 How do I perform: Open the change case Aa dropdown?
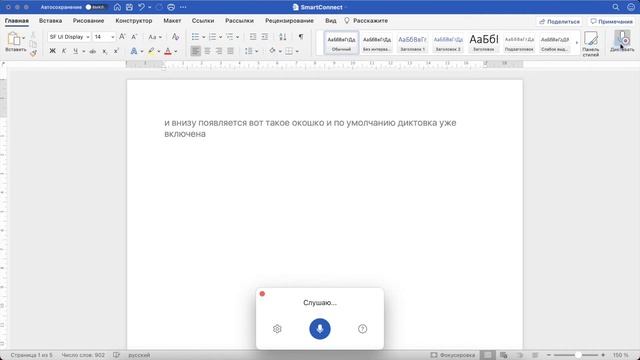155,37
